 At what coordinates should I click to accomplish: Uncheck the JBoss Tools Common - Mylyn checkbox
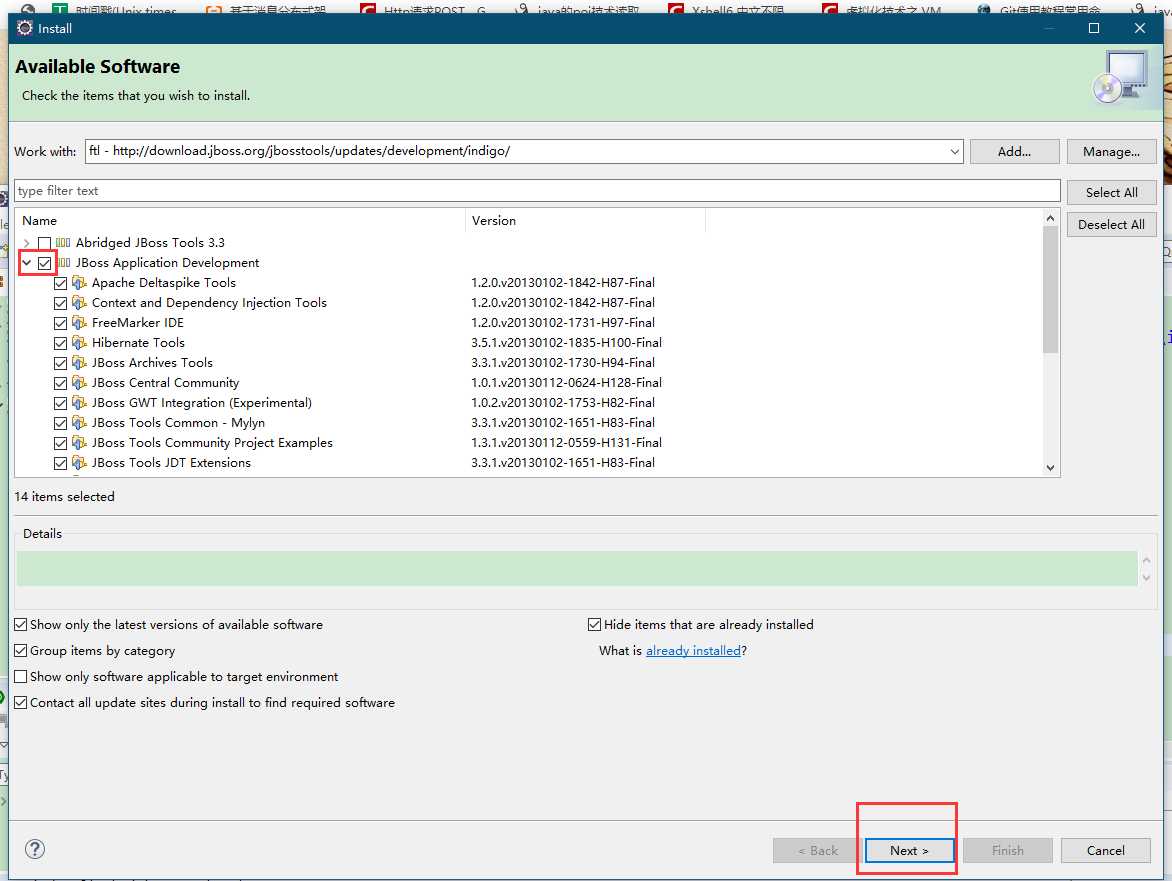(x=61, y=423)
